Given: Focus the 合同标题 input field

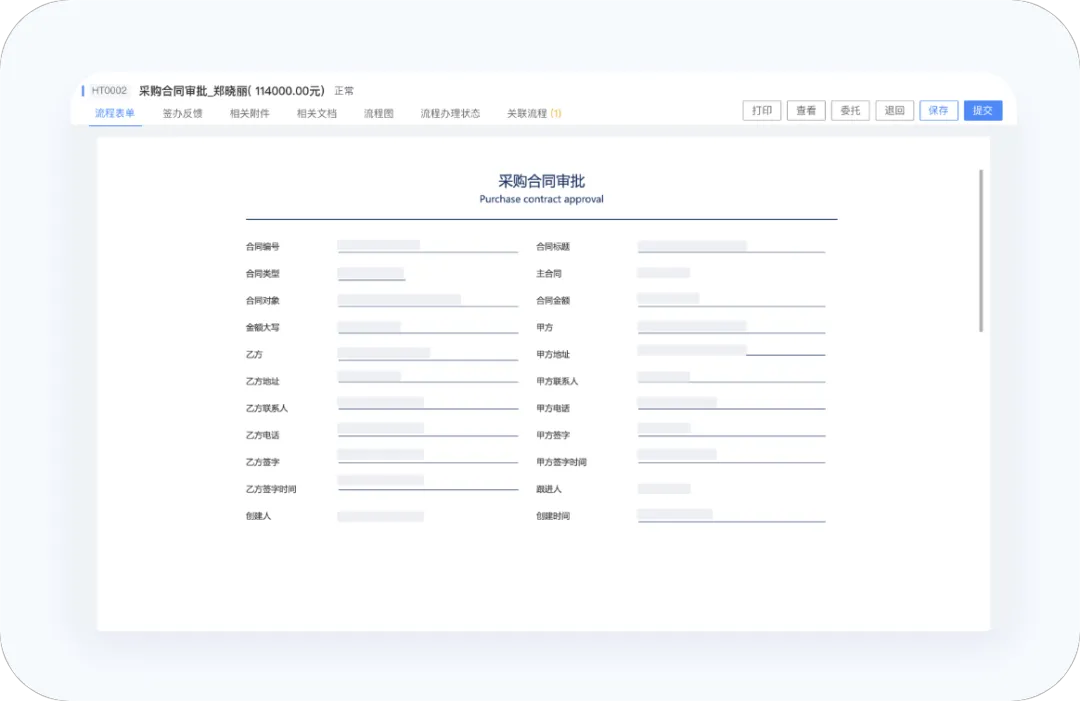Looking at the screenshot, I should (x=730, y=246).
